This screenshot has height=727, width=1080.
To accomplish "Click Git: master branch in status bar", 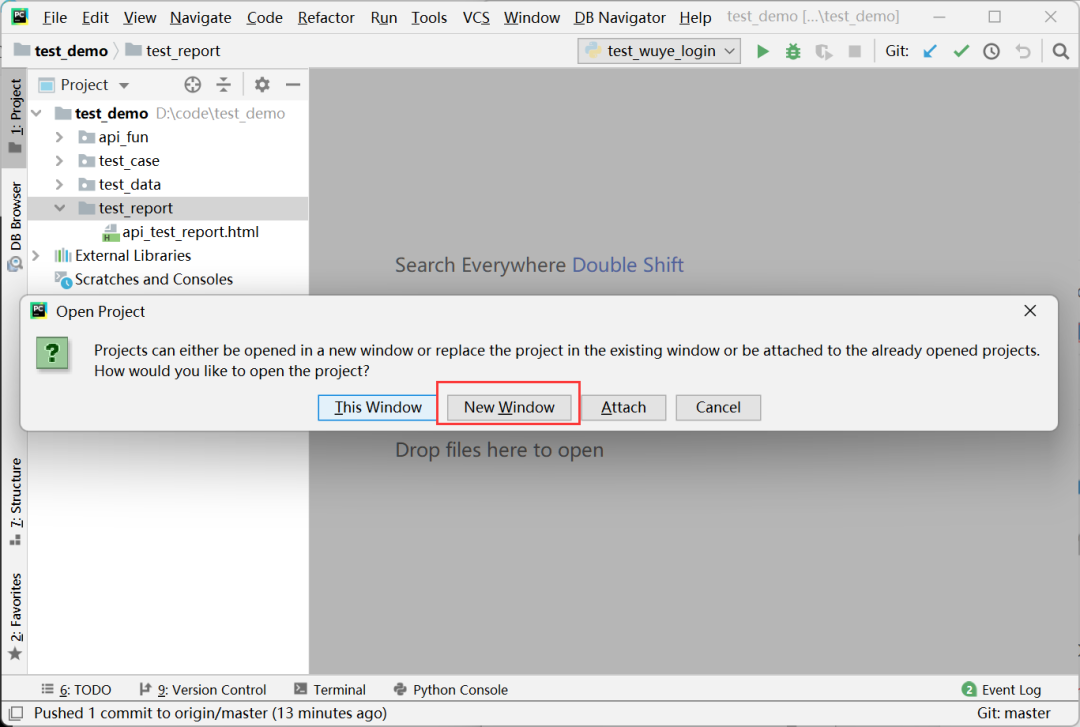I will (x=1013, y=713).
